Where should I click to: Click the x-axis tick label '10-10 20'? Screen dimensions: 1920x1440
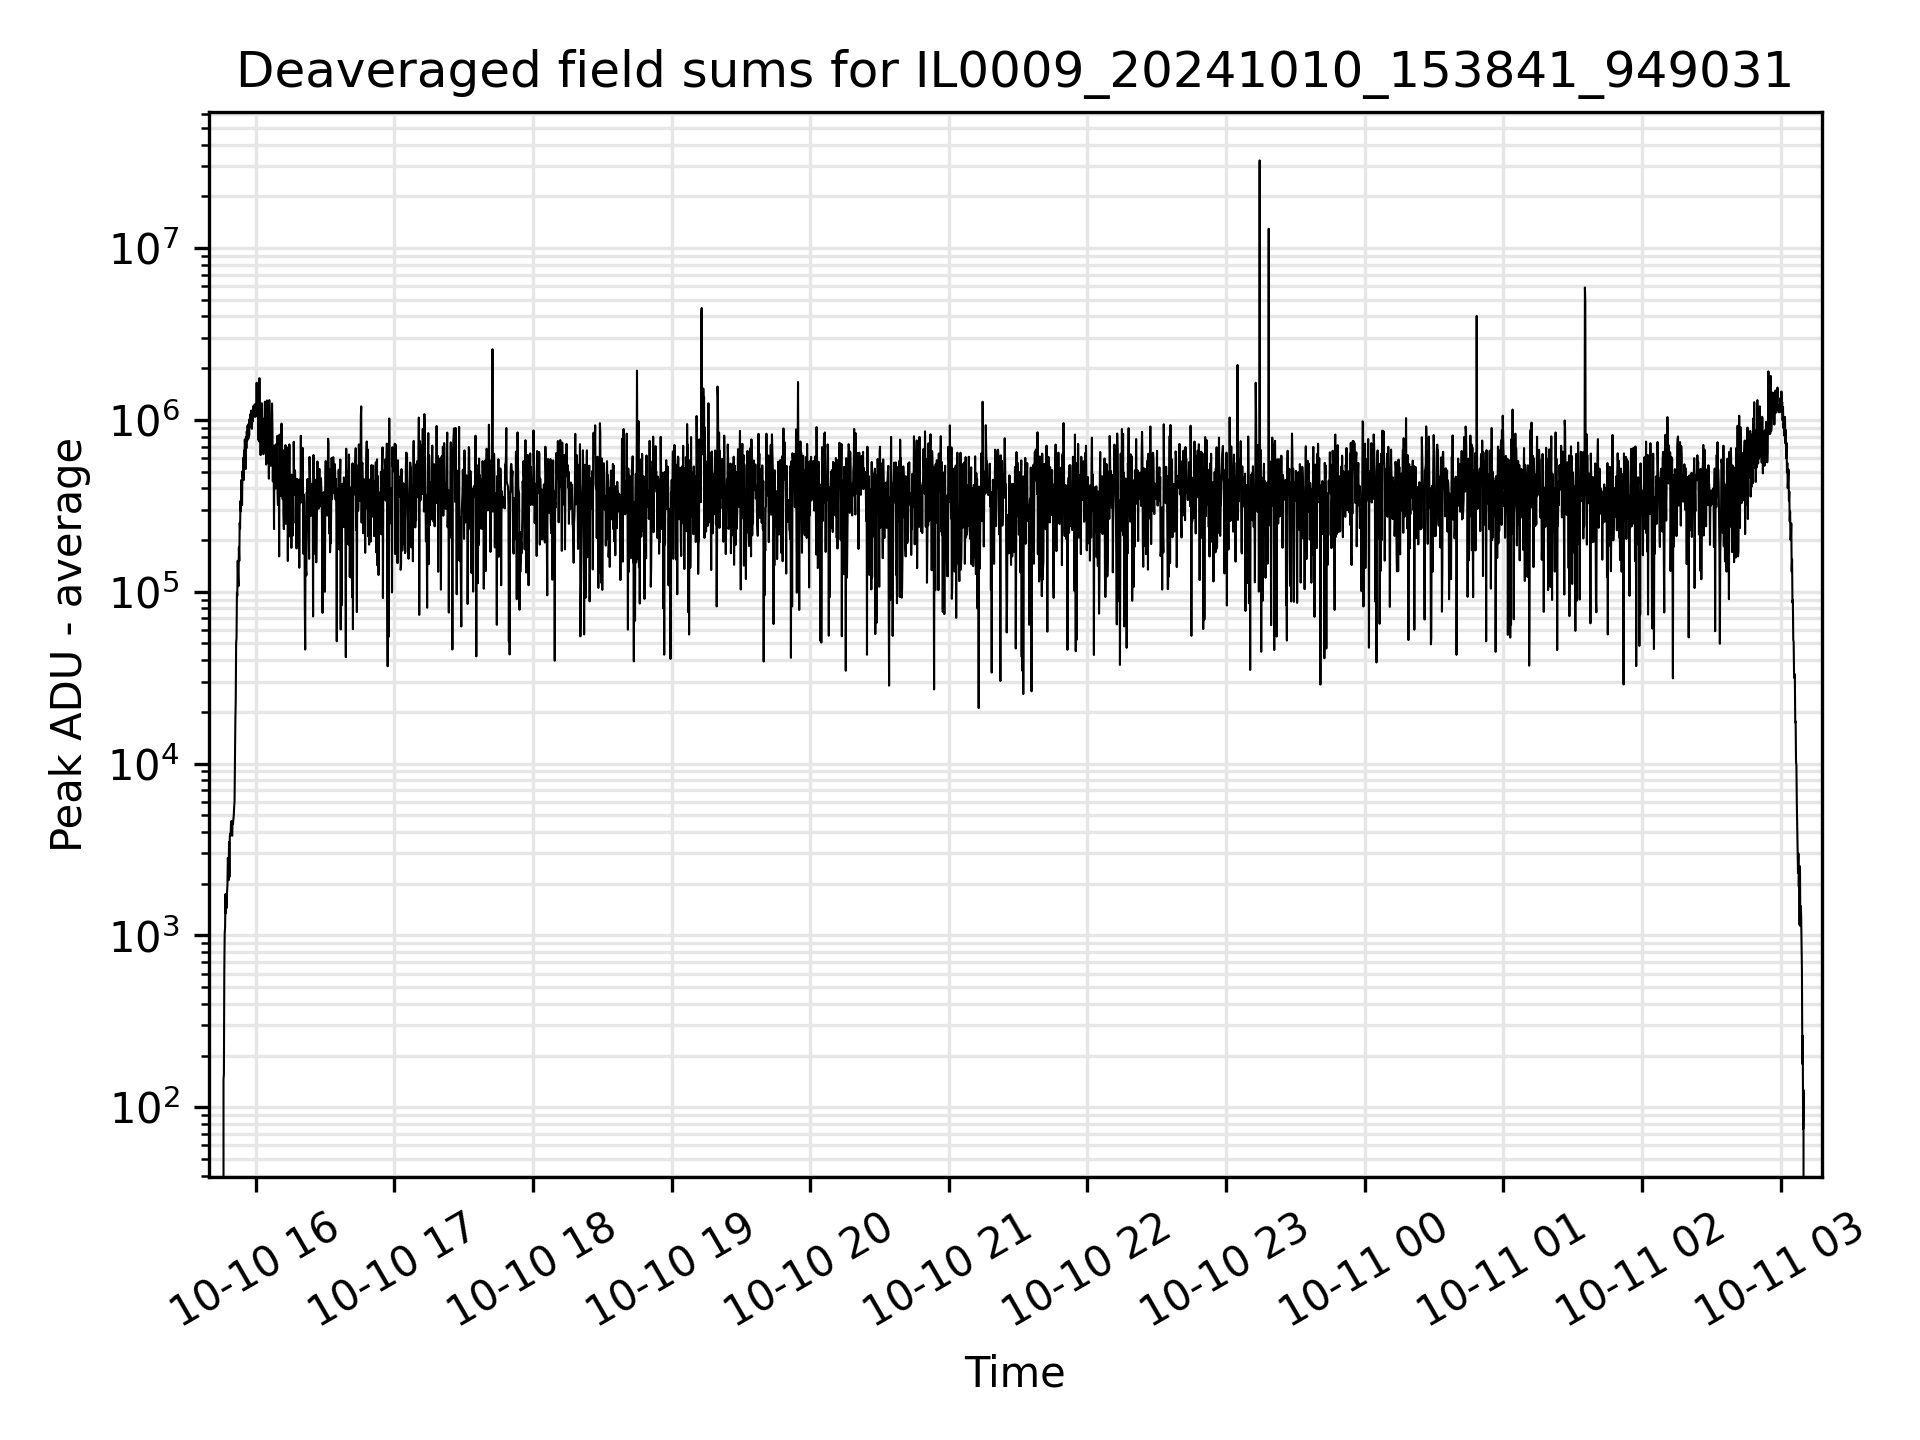point(807,1271)
